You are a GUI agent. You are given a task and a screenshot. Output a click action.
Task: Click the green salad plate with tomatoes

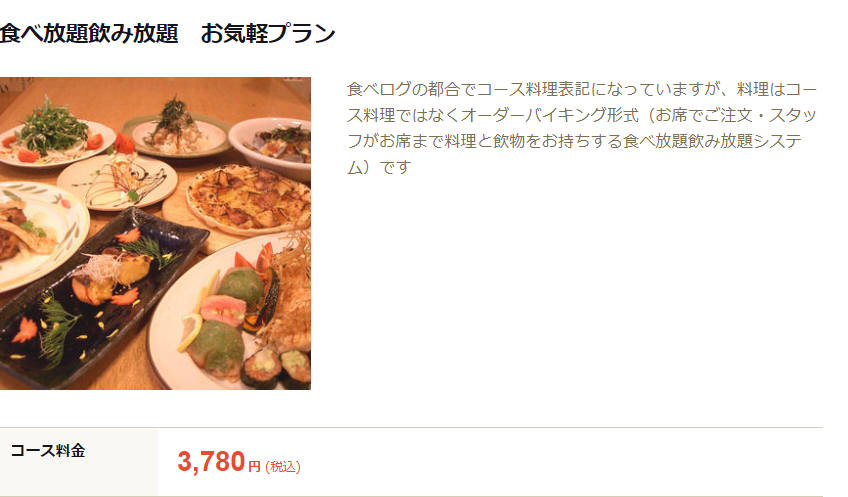[x=54, y=138]
